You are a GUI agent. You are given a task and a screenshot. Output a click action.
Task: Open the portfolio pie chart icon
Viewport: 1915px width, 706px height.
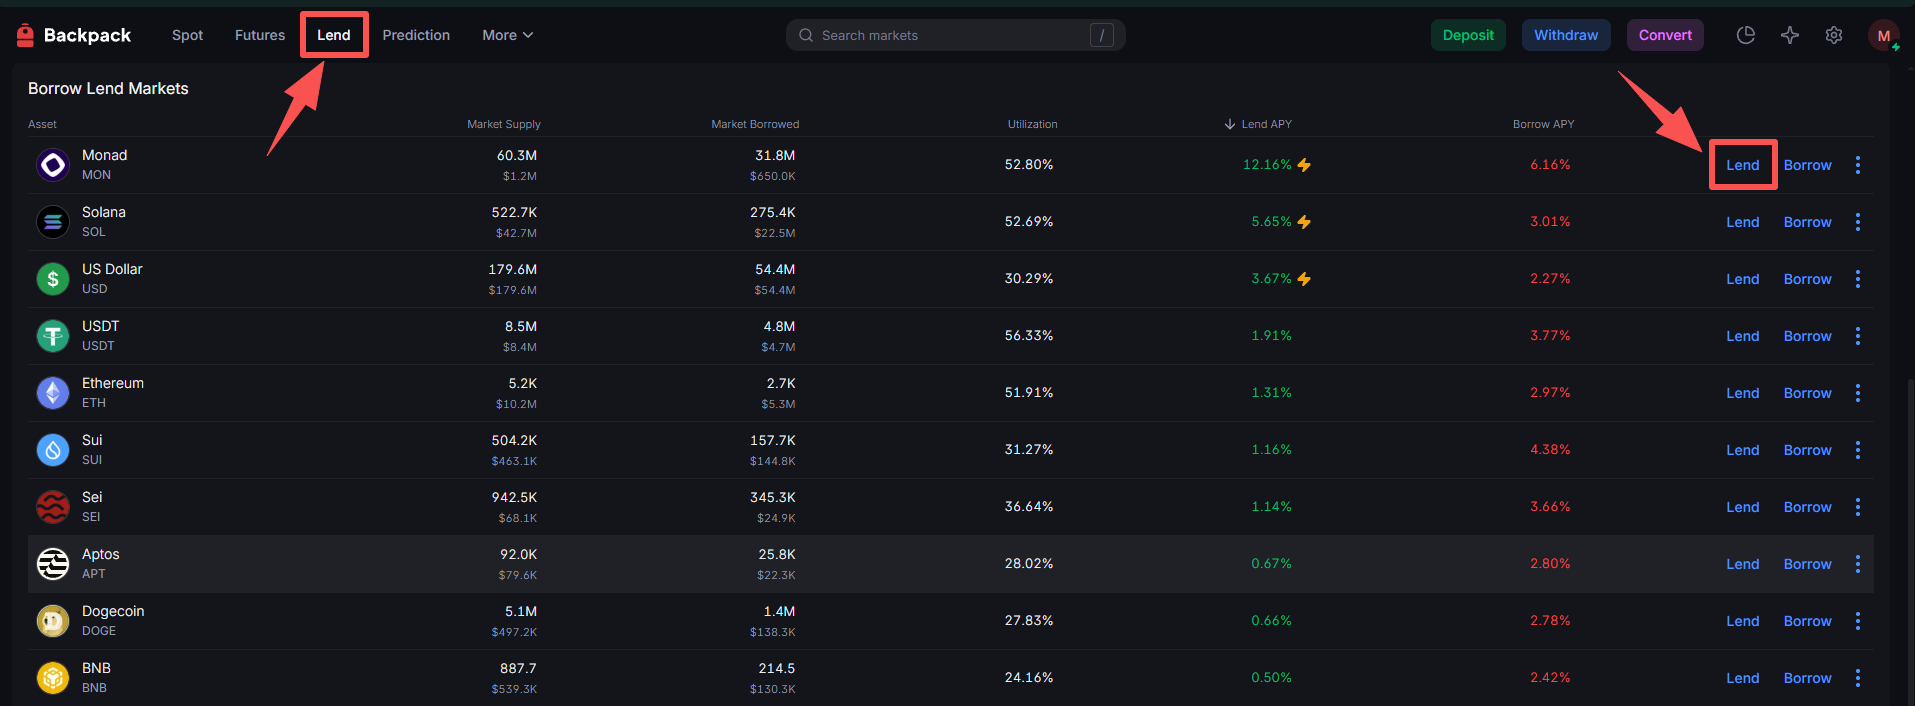pyautogui.click(x=1745, y=35)
